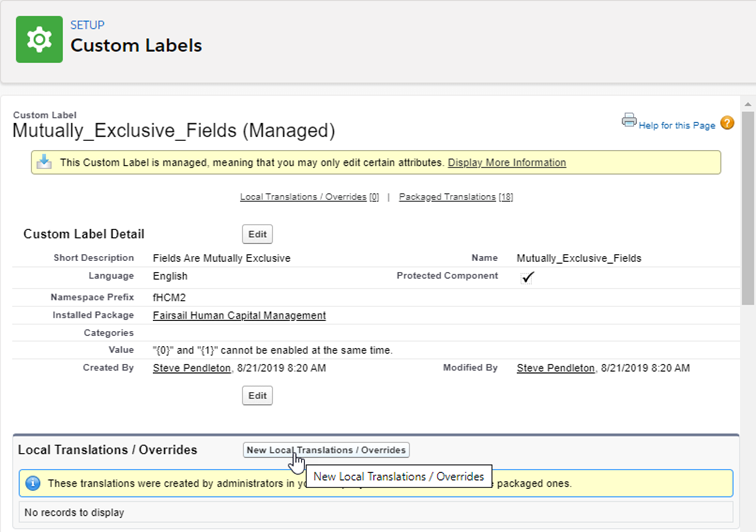
Task: Click the Custom Labels page heading
Action: 136,46
